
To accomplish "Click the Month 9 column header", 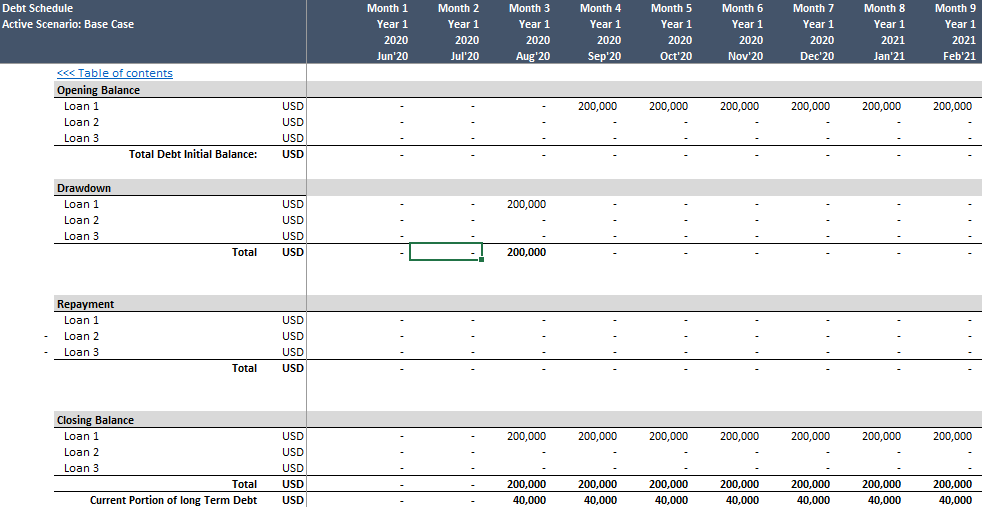I will [955, 8].
